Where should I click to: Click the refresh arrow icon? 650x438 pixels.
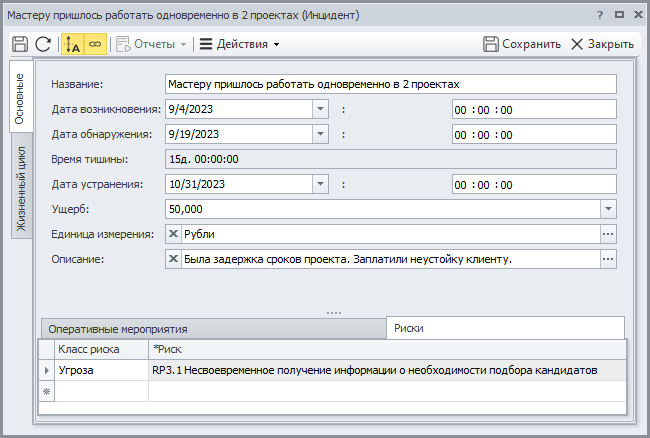click(42, 44)
